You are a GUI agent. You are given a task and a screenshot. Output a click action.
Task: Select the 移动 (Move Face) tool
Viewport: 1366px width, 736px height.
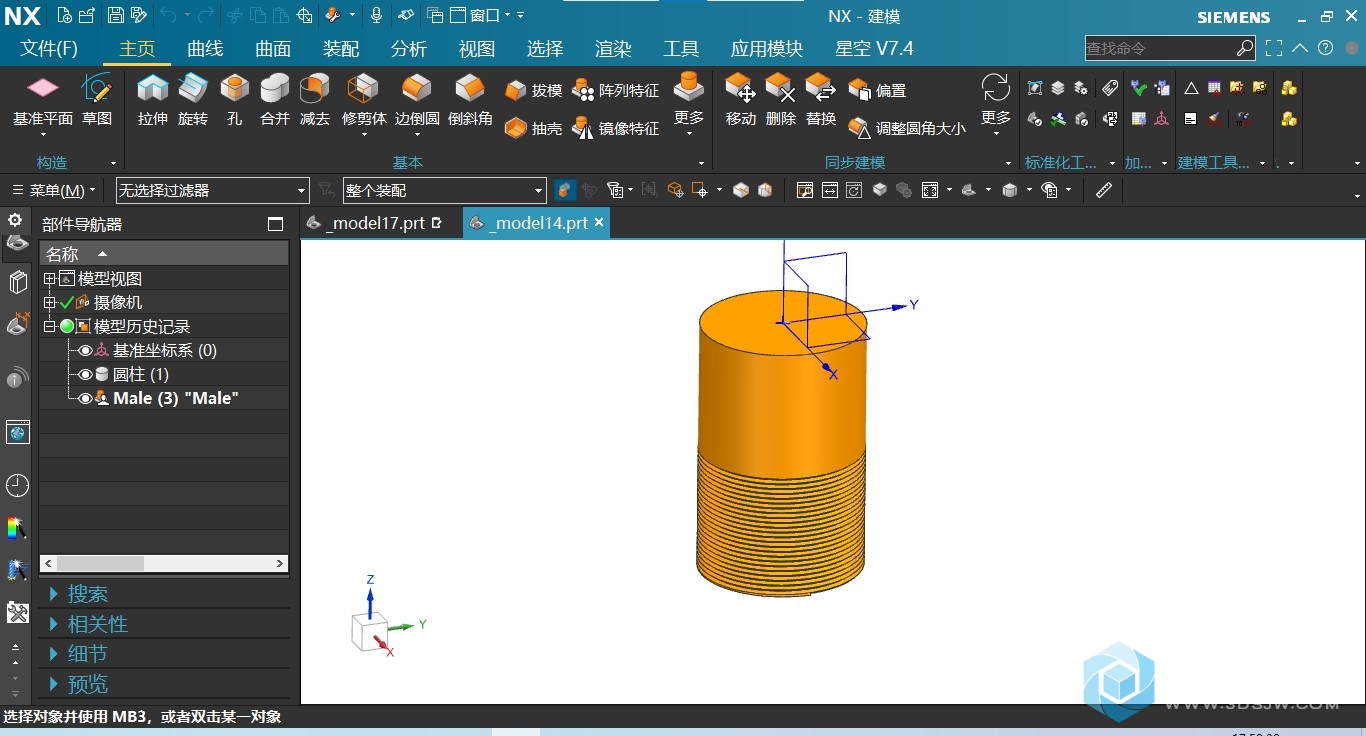(x=741, y=100)
